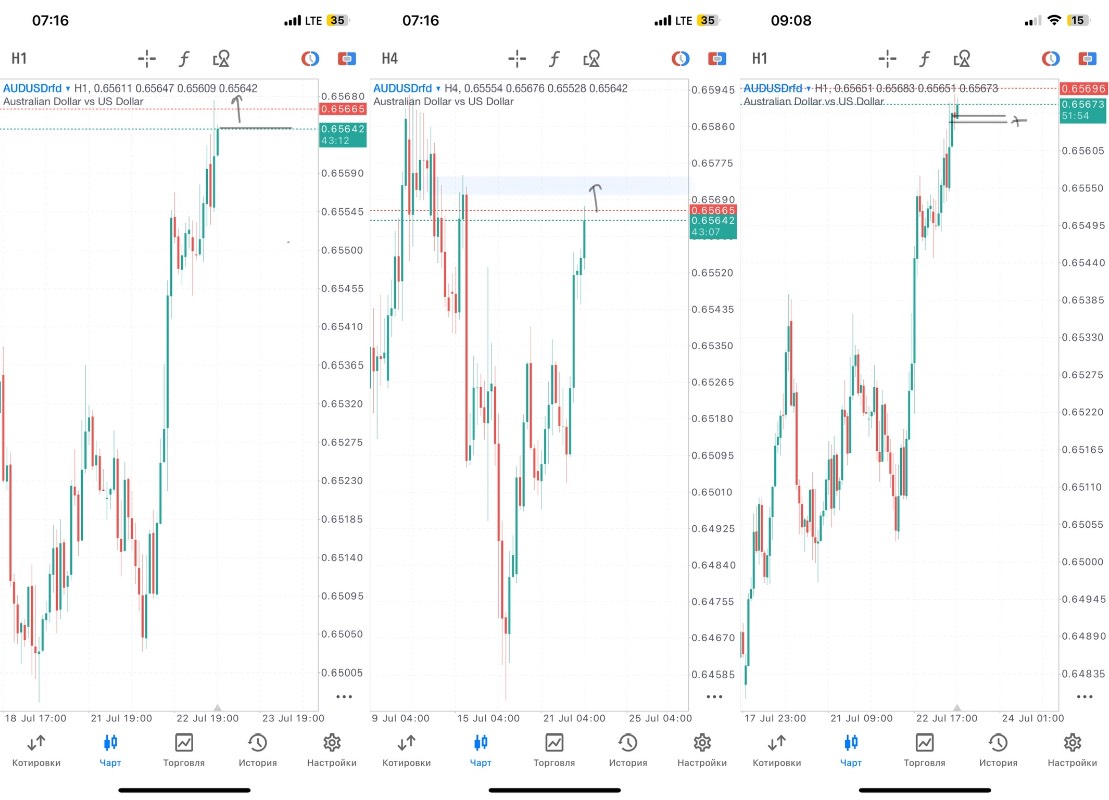Image resolution: width=1109 pixels, height=800 pixels.
Task: Open indicators (f icon) on the H4 chart
Action: click(x=554, y=58)
